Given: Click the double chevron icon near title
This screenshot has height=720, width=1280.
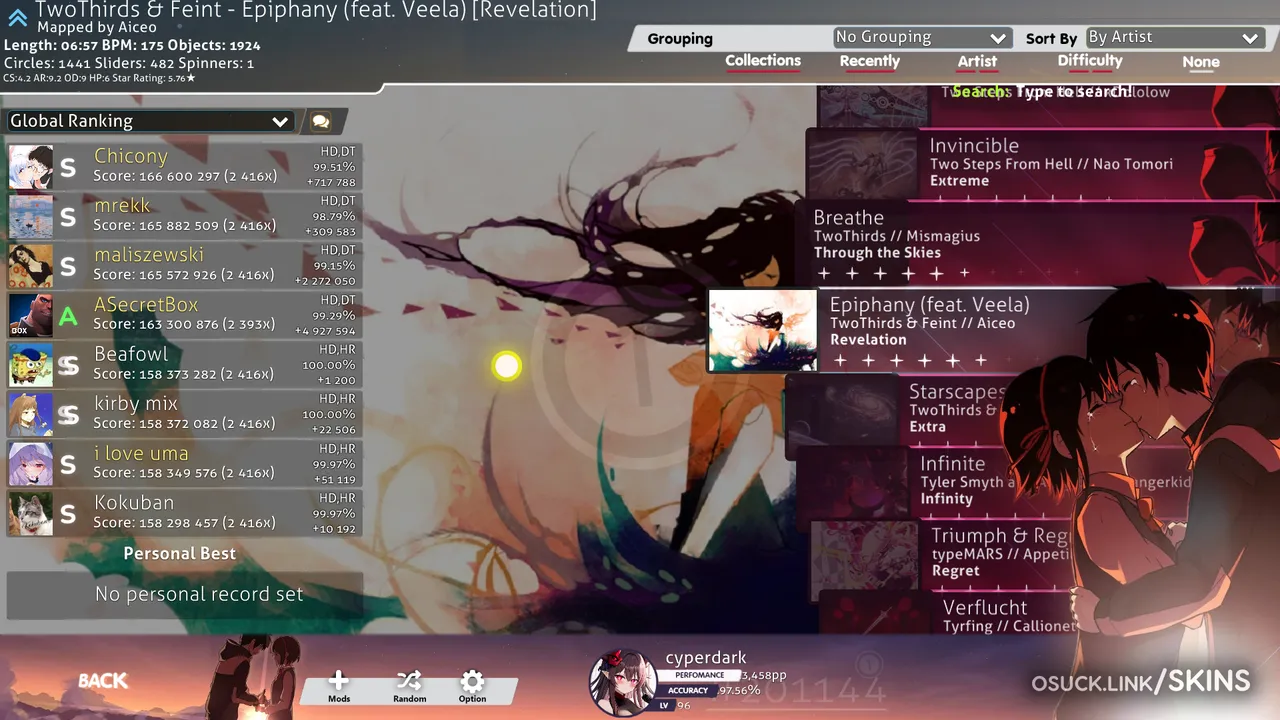Looking at the screenshot, I should coord(17,17).
